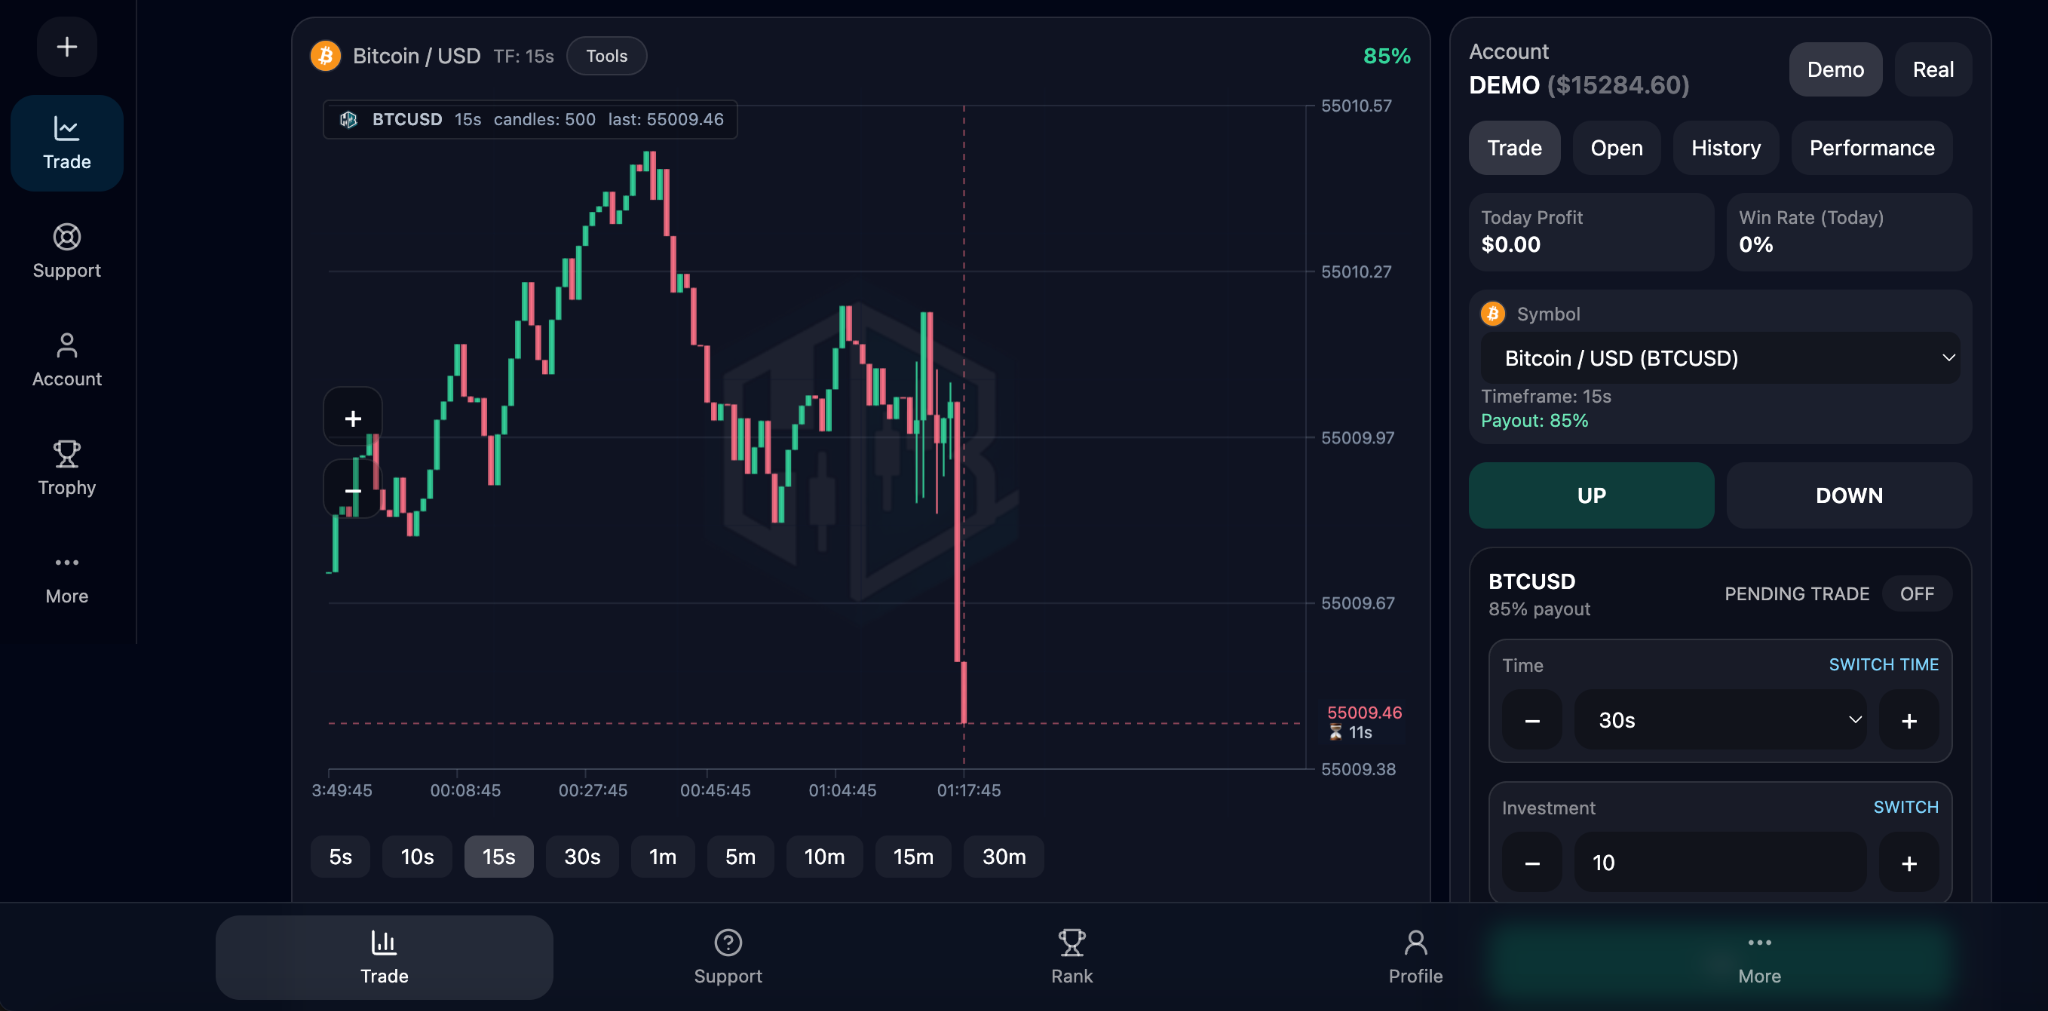Click the Trophy icon in the sidebar
Image resolution: width=2048 pixels, height=1011 pixels.
pyautogui.click(x=66, y=467)
